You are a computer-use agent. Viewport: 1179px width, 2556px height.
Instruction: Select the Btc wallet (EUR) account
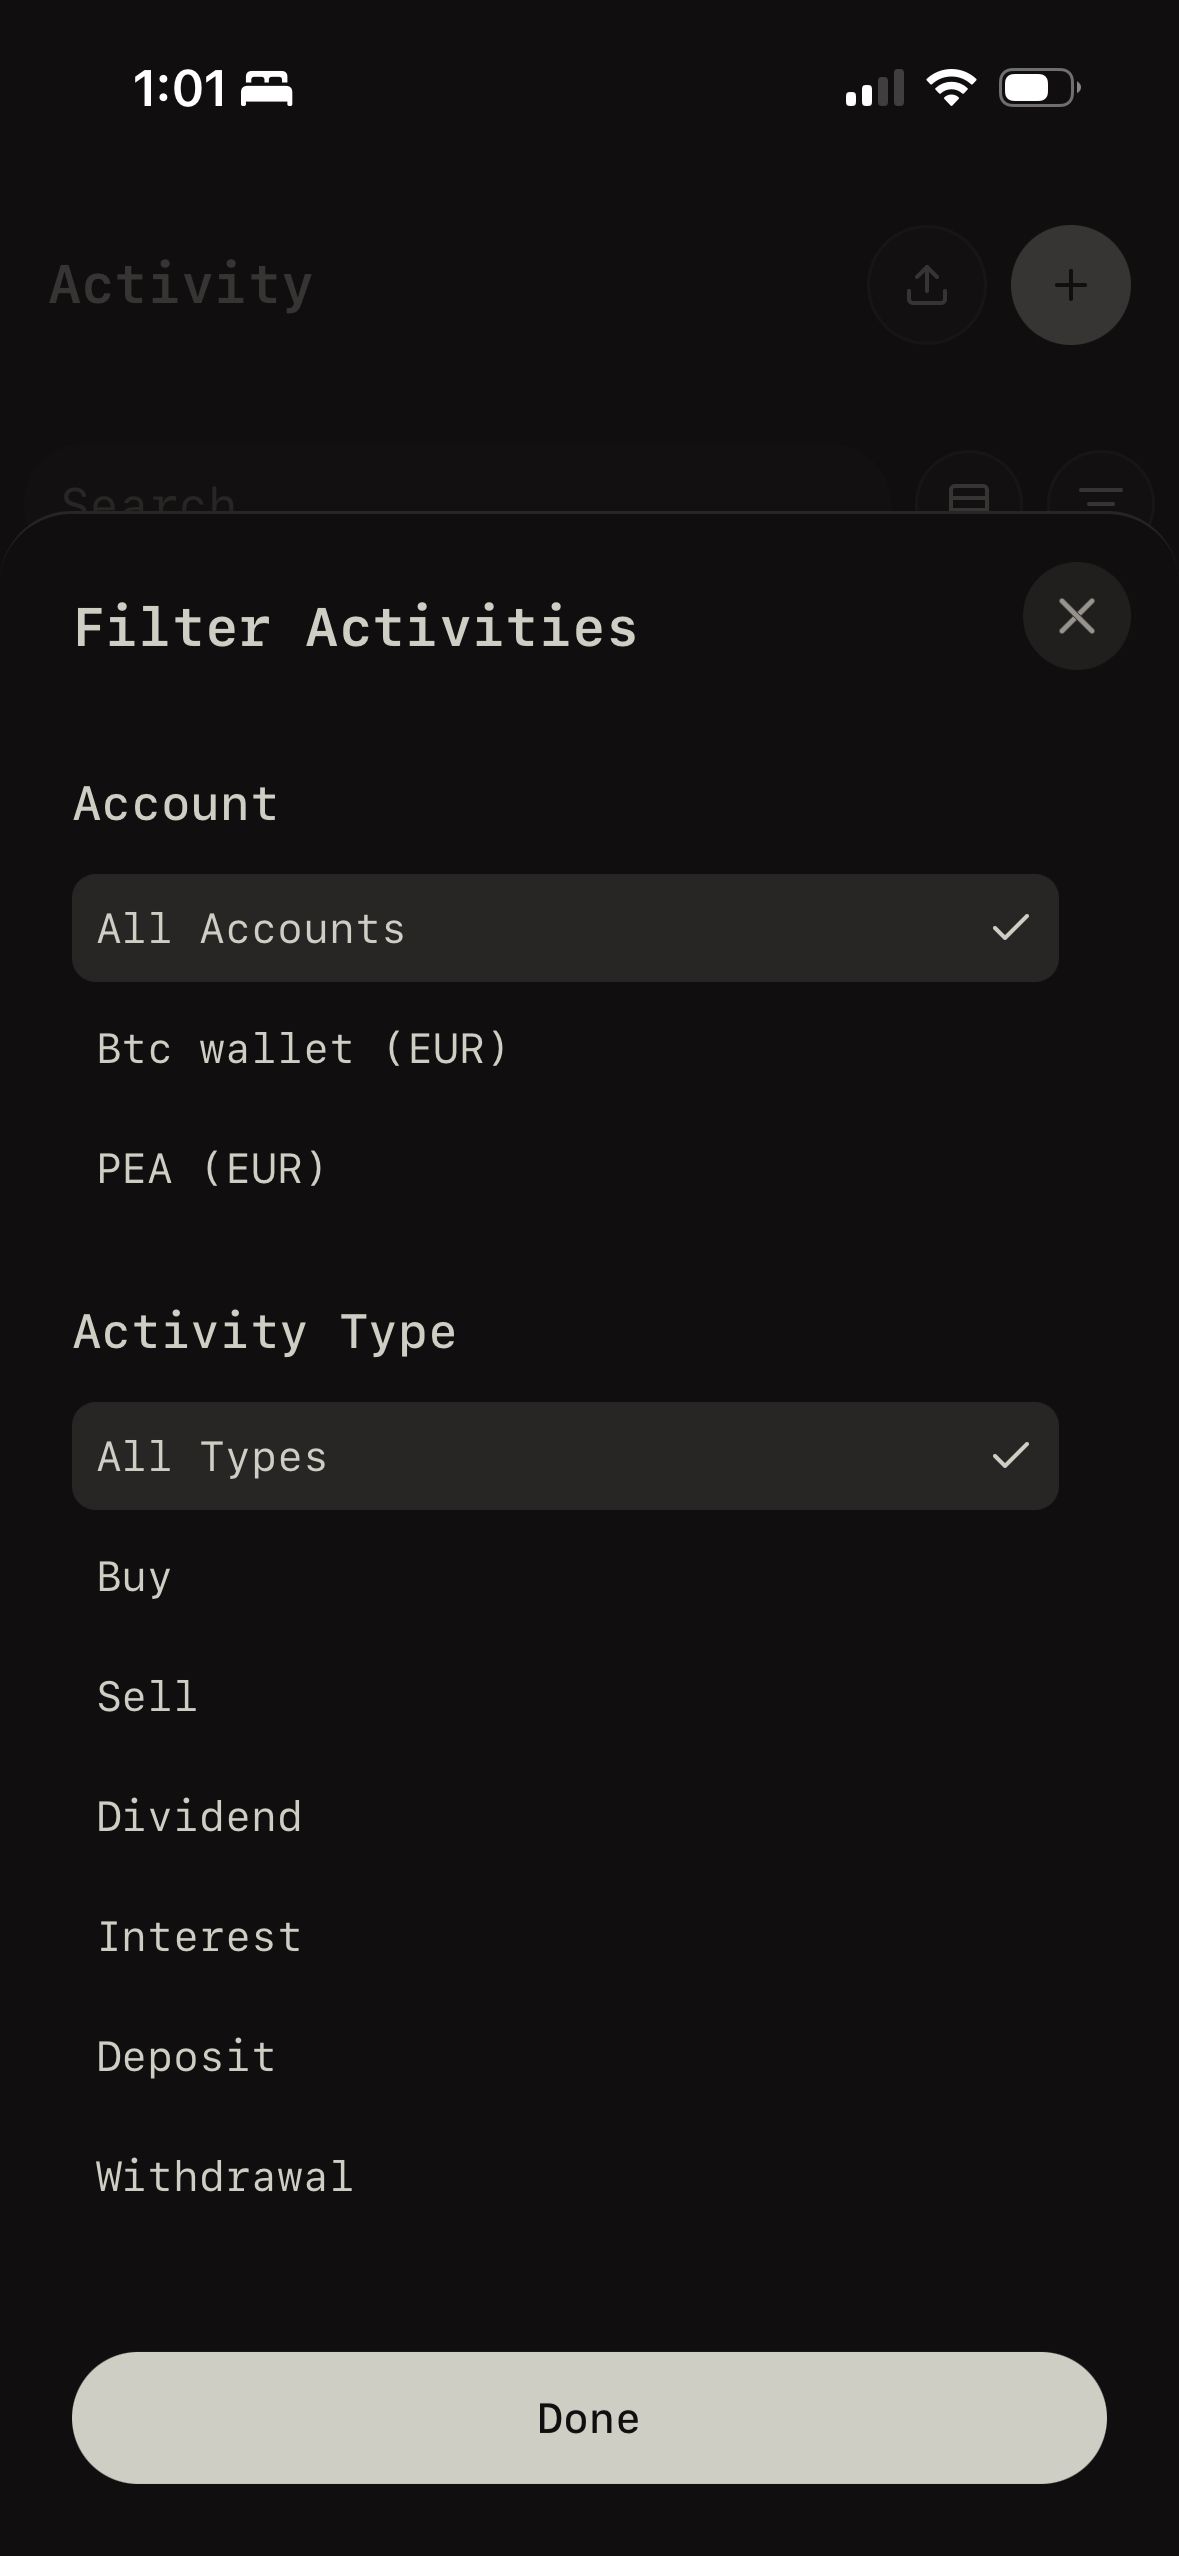[302, 1047]
